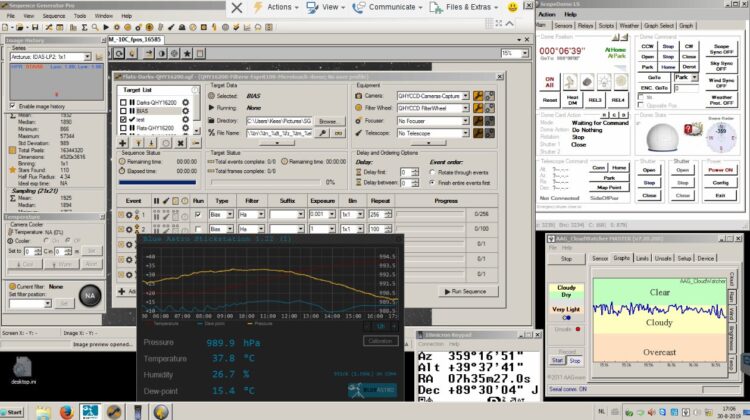Viewport: 750px width, 420px height.
Task: Click the Run Sequence button
Action: click(x=468, y=291)
